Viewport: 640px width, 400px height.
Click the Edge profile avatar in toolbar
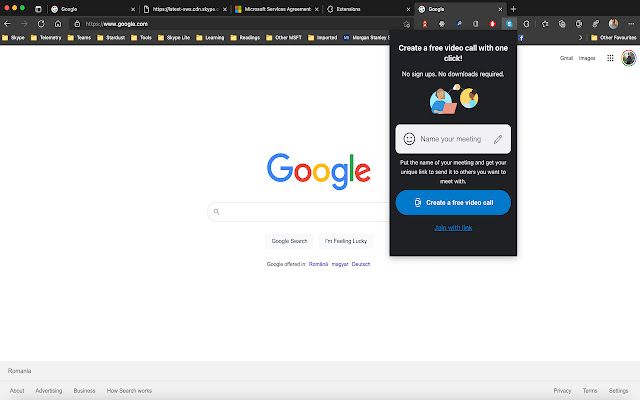pos(613,24)
